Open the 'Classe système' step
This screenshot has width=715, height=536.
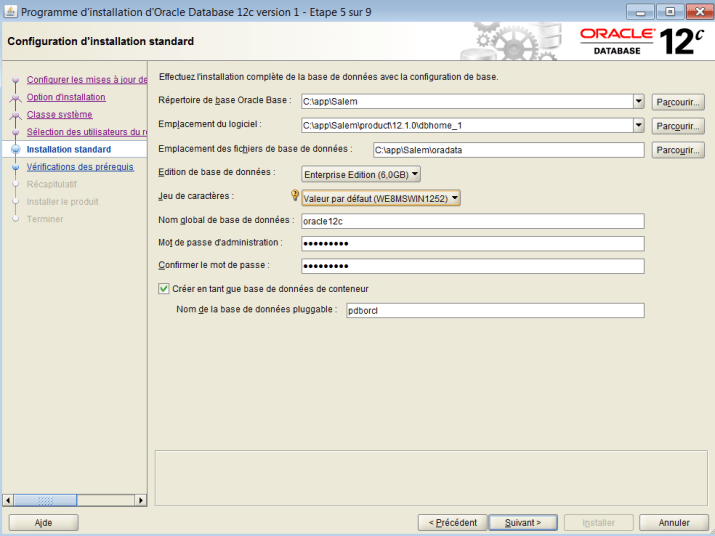pyautogui.click(x=59, y=114)
